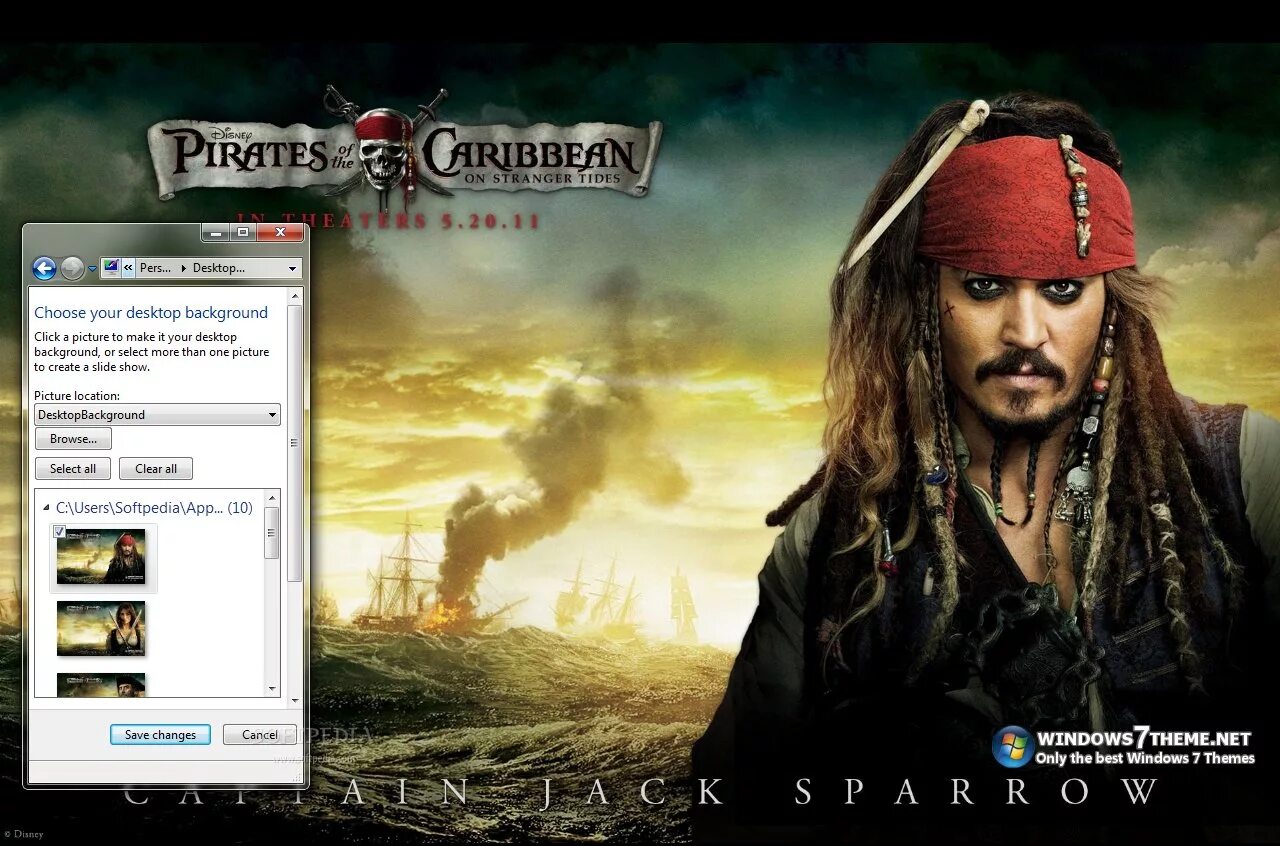Image resolution: width=1280 pixels, height=846 pixels.
Task: Click the Browse... button
Action: 73,439
